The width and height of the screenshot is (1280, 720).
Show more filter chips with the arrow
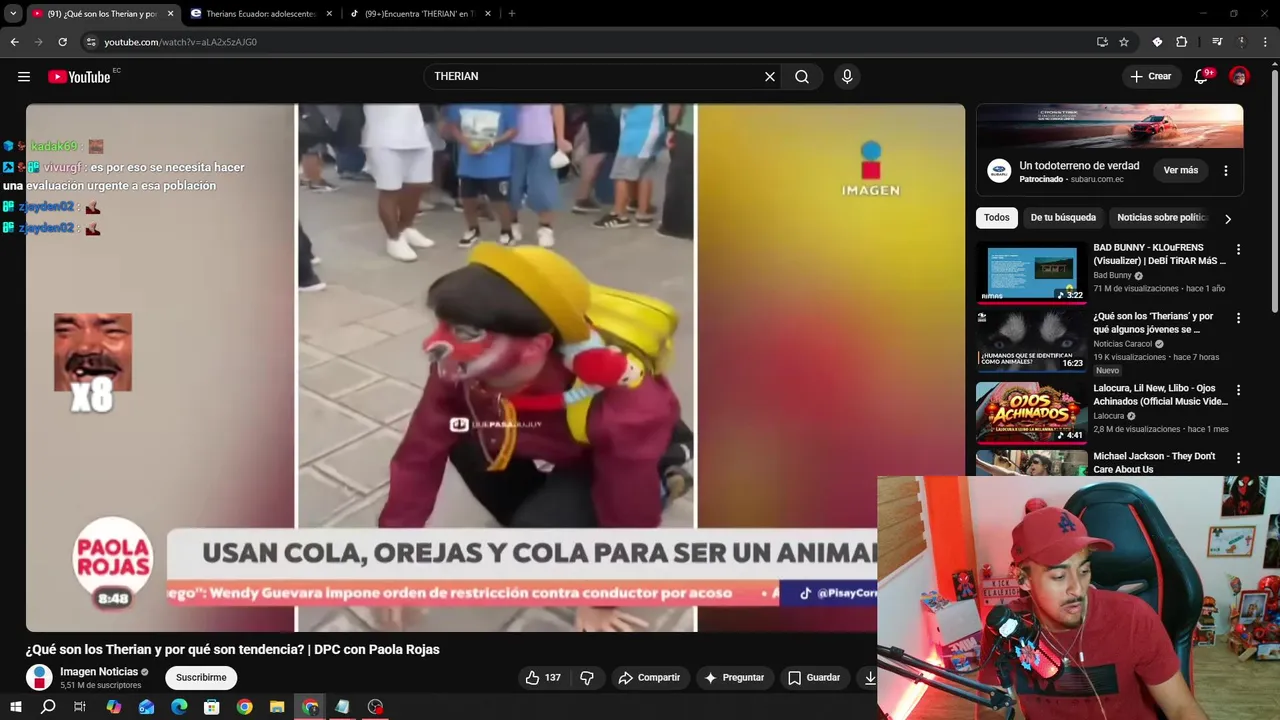[1228, 219]
